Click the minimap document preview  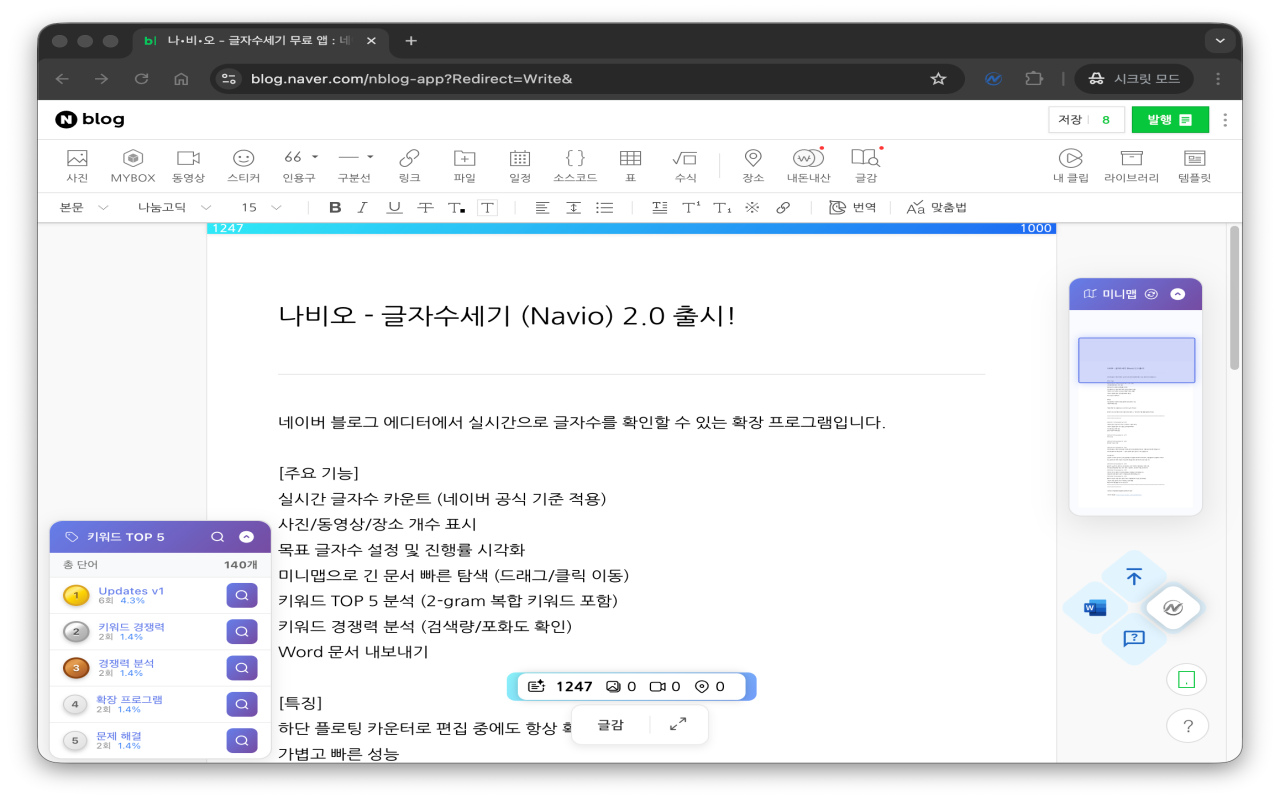point(1136,412)
